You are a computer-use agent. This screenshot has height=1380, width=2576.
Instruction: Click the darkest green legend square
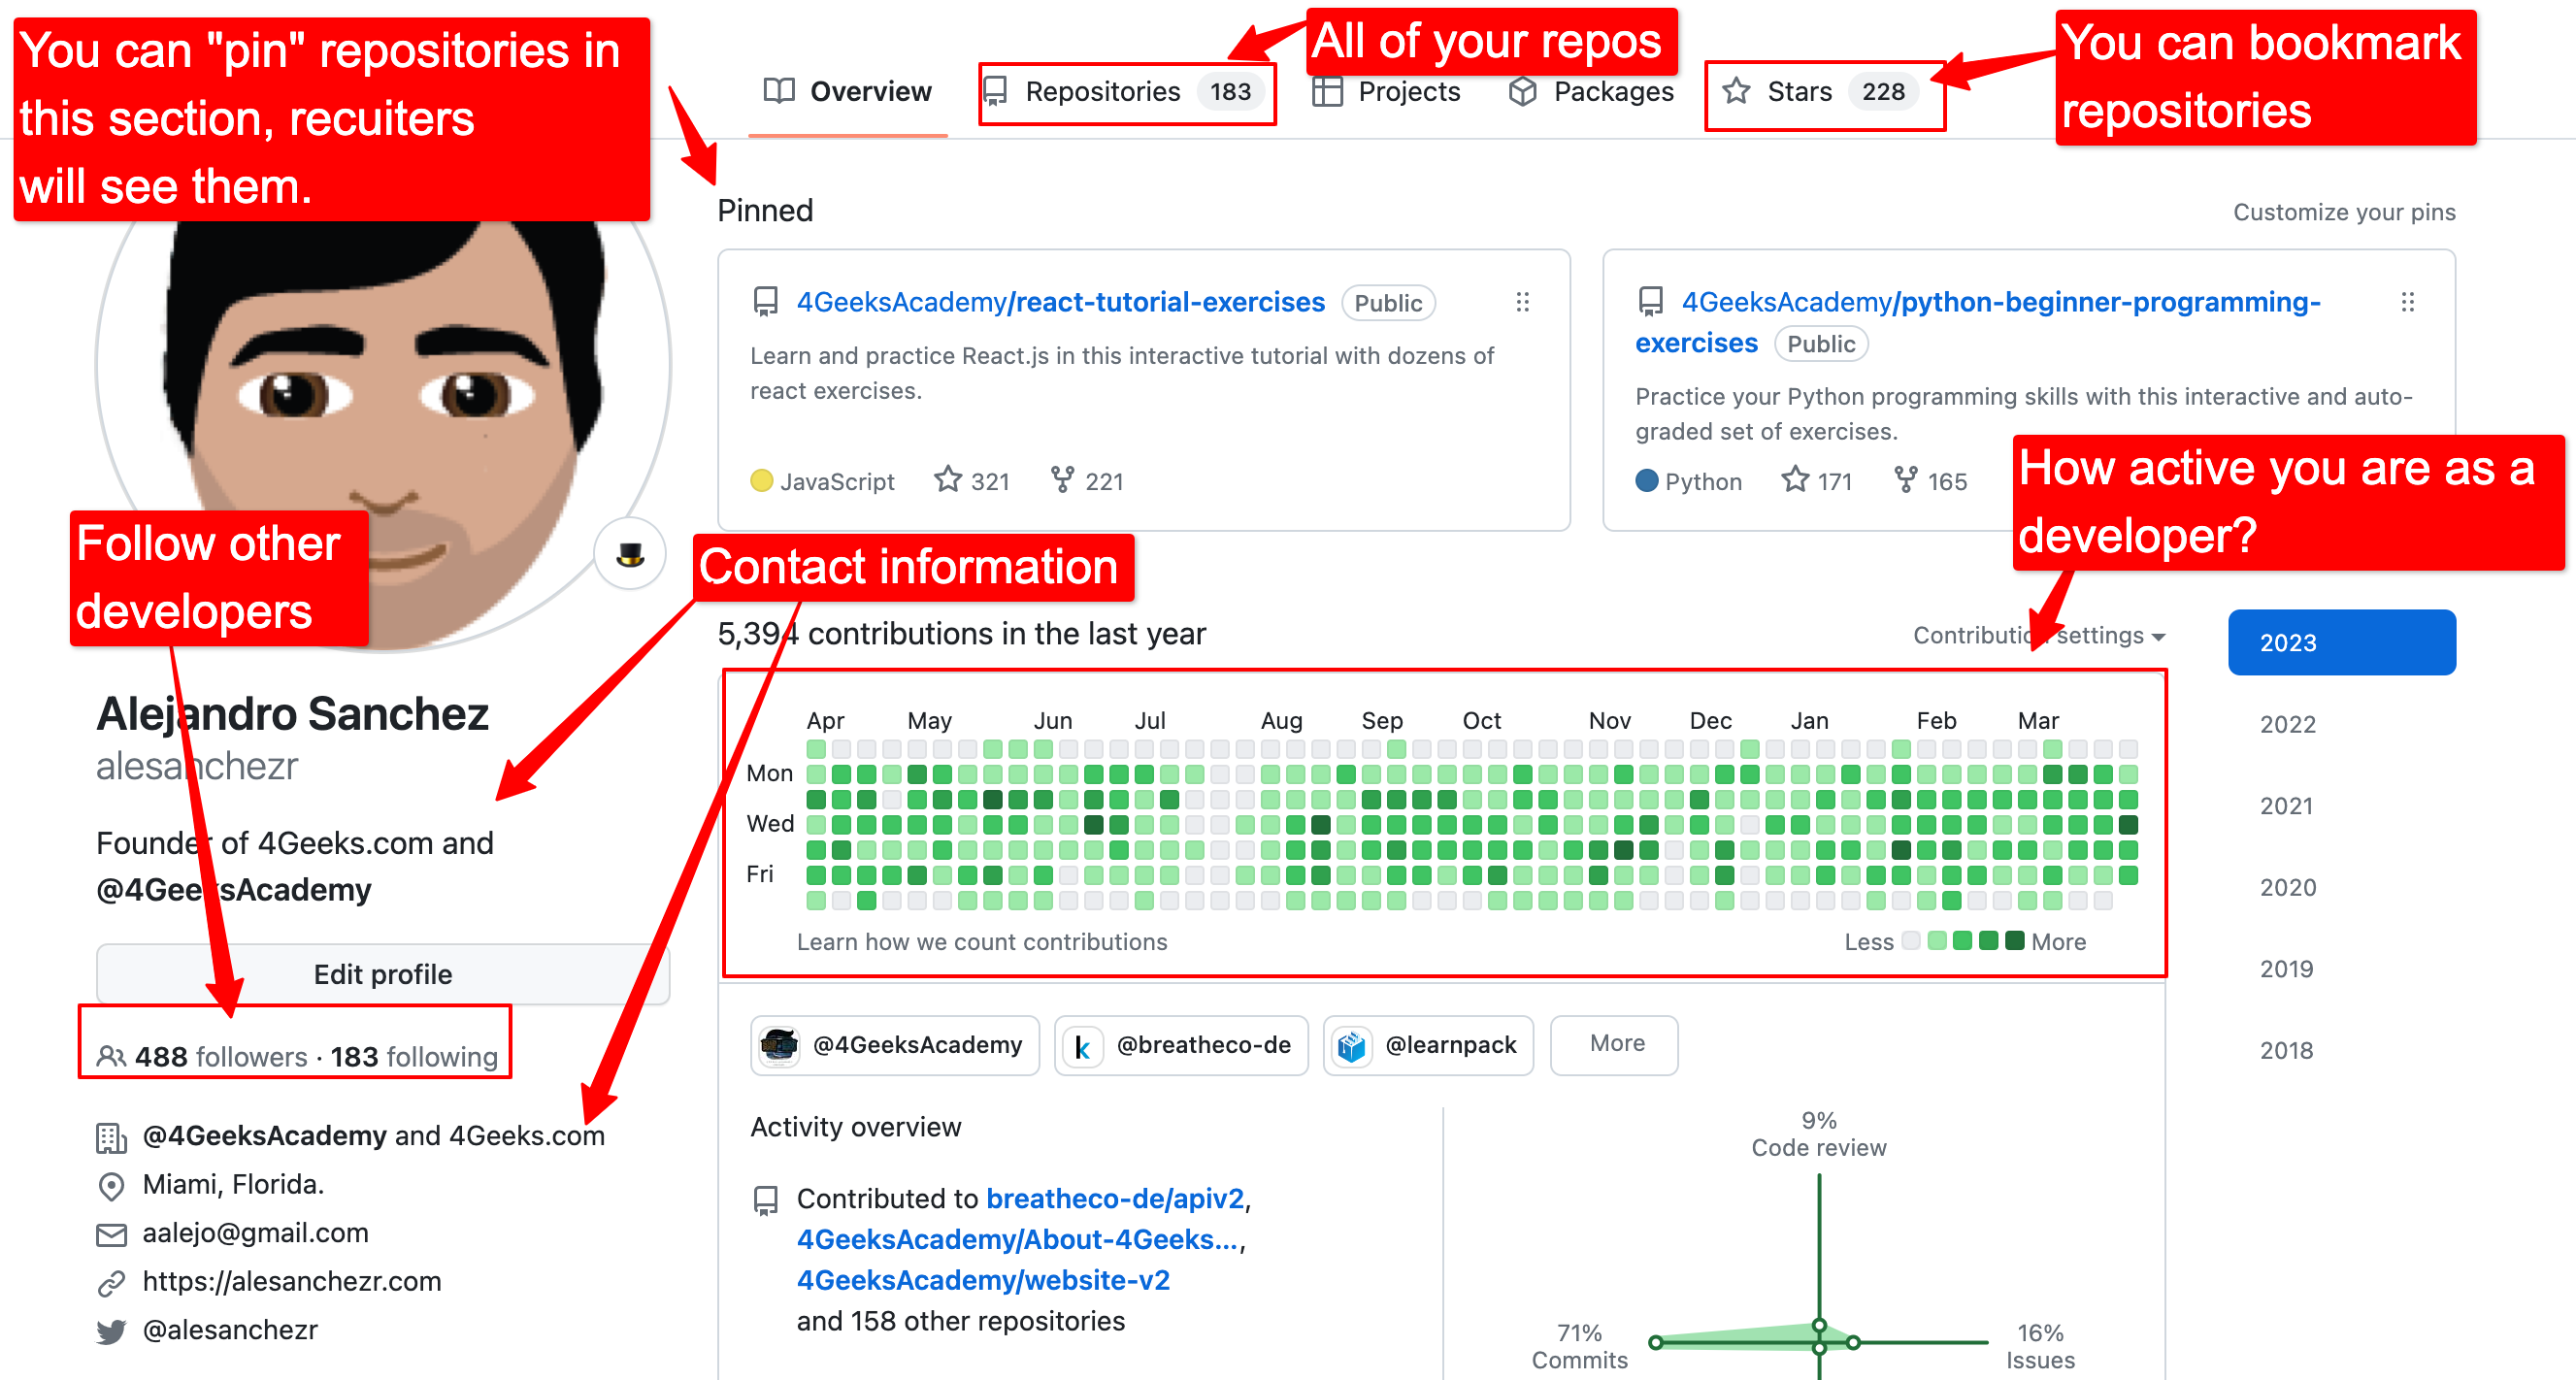point(2015,940)
